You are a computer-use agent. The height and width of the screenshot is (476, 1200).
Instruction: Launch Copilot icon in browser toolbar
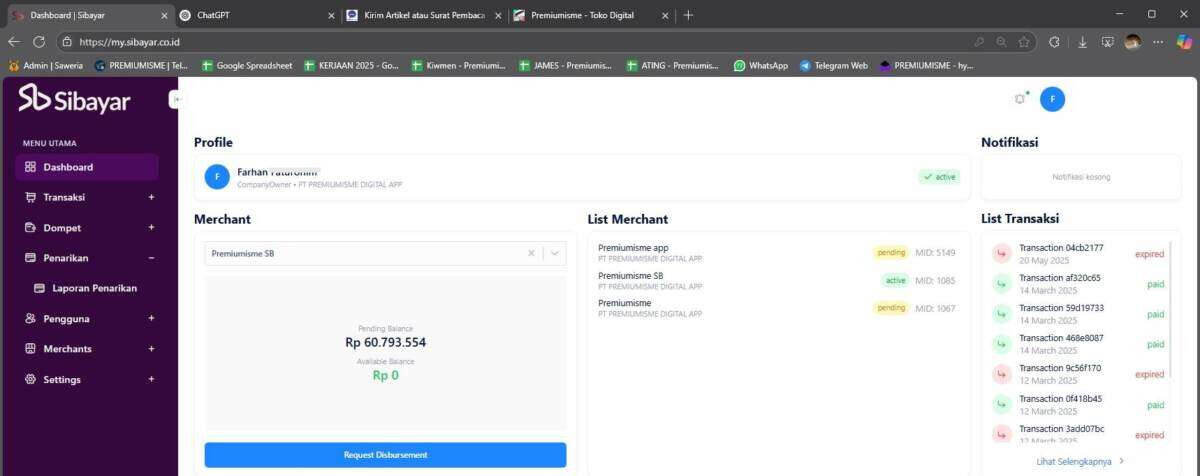pyautogui.click(x=1184, y=42)
